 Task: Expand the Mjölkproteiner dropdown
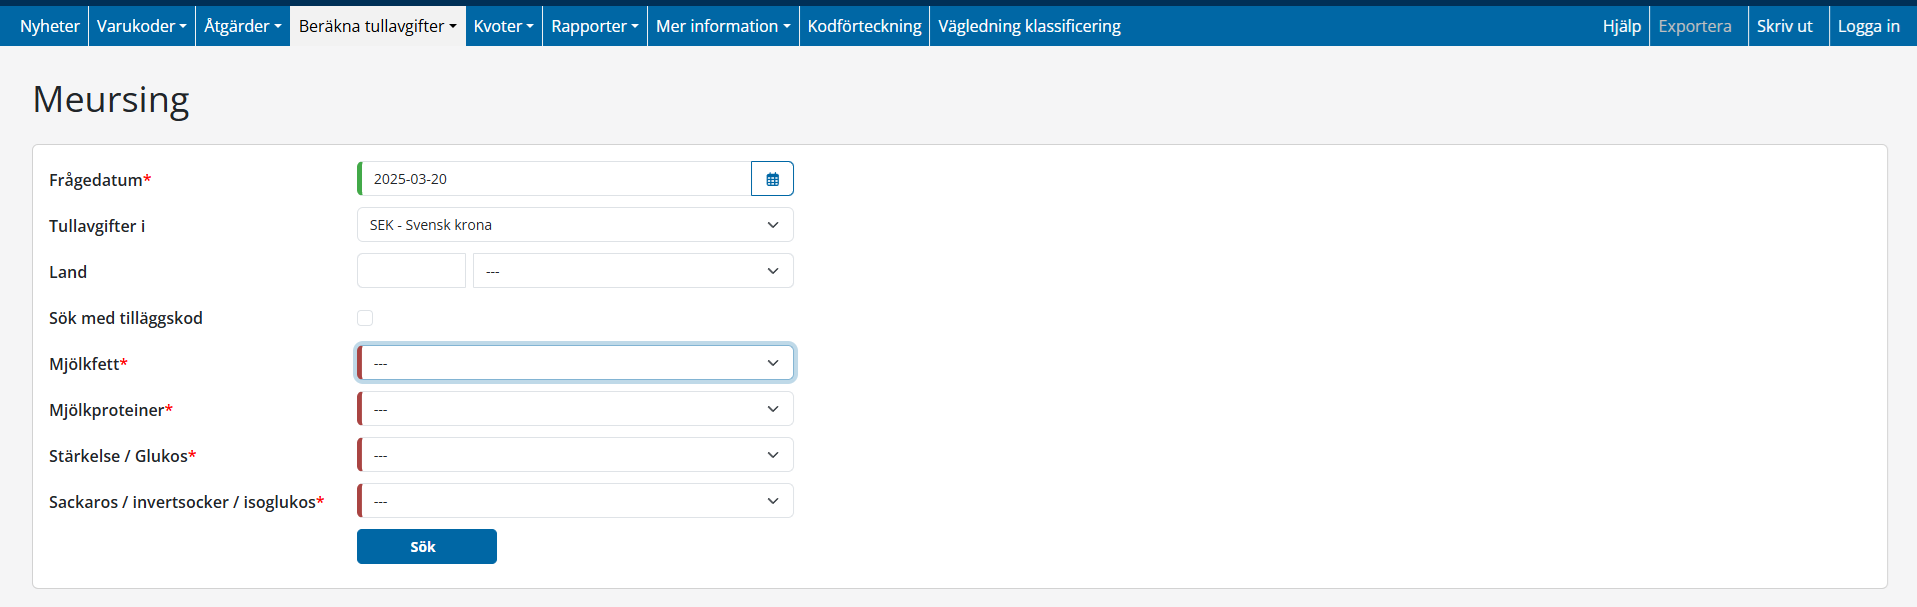[x=574, y=409]
